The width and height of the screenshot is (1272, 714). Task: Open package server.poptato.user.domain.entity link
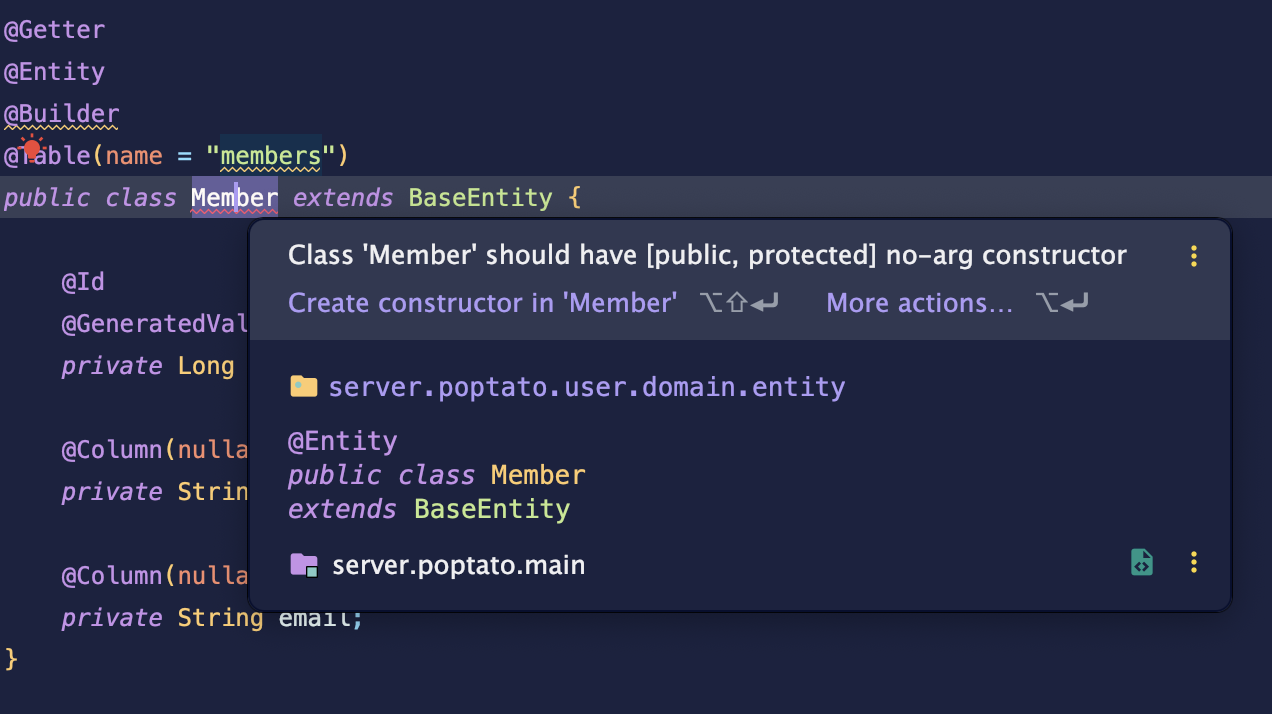[587, 387]
